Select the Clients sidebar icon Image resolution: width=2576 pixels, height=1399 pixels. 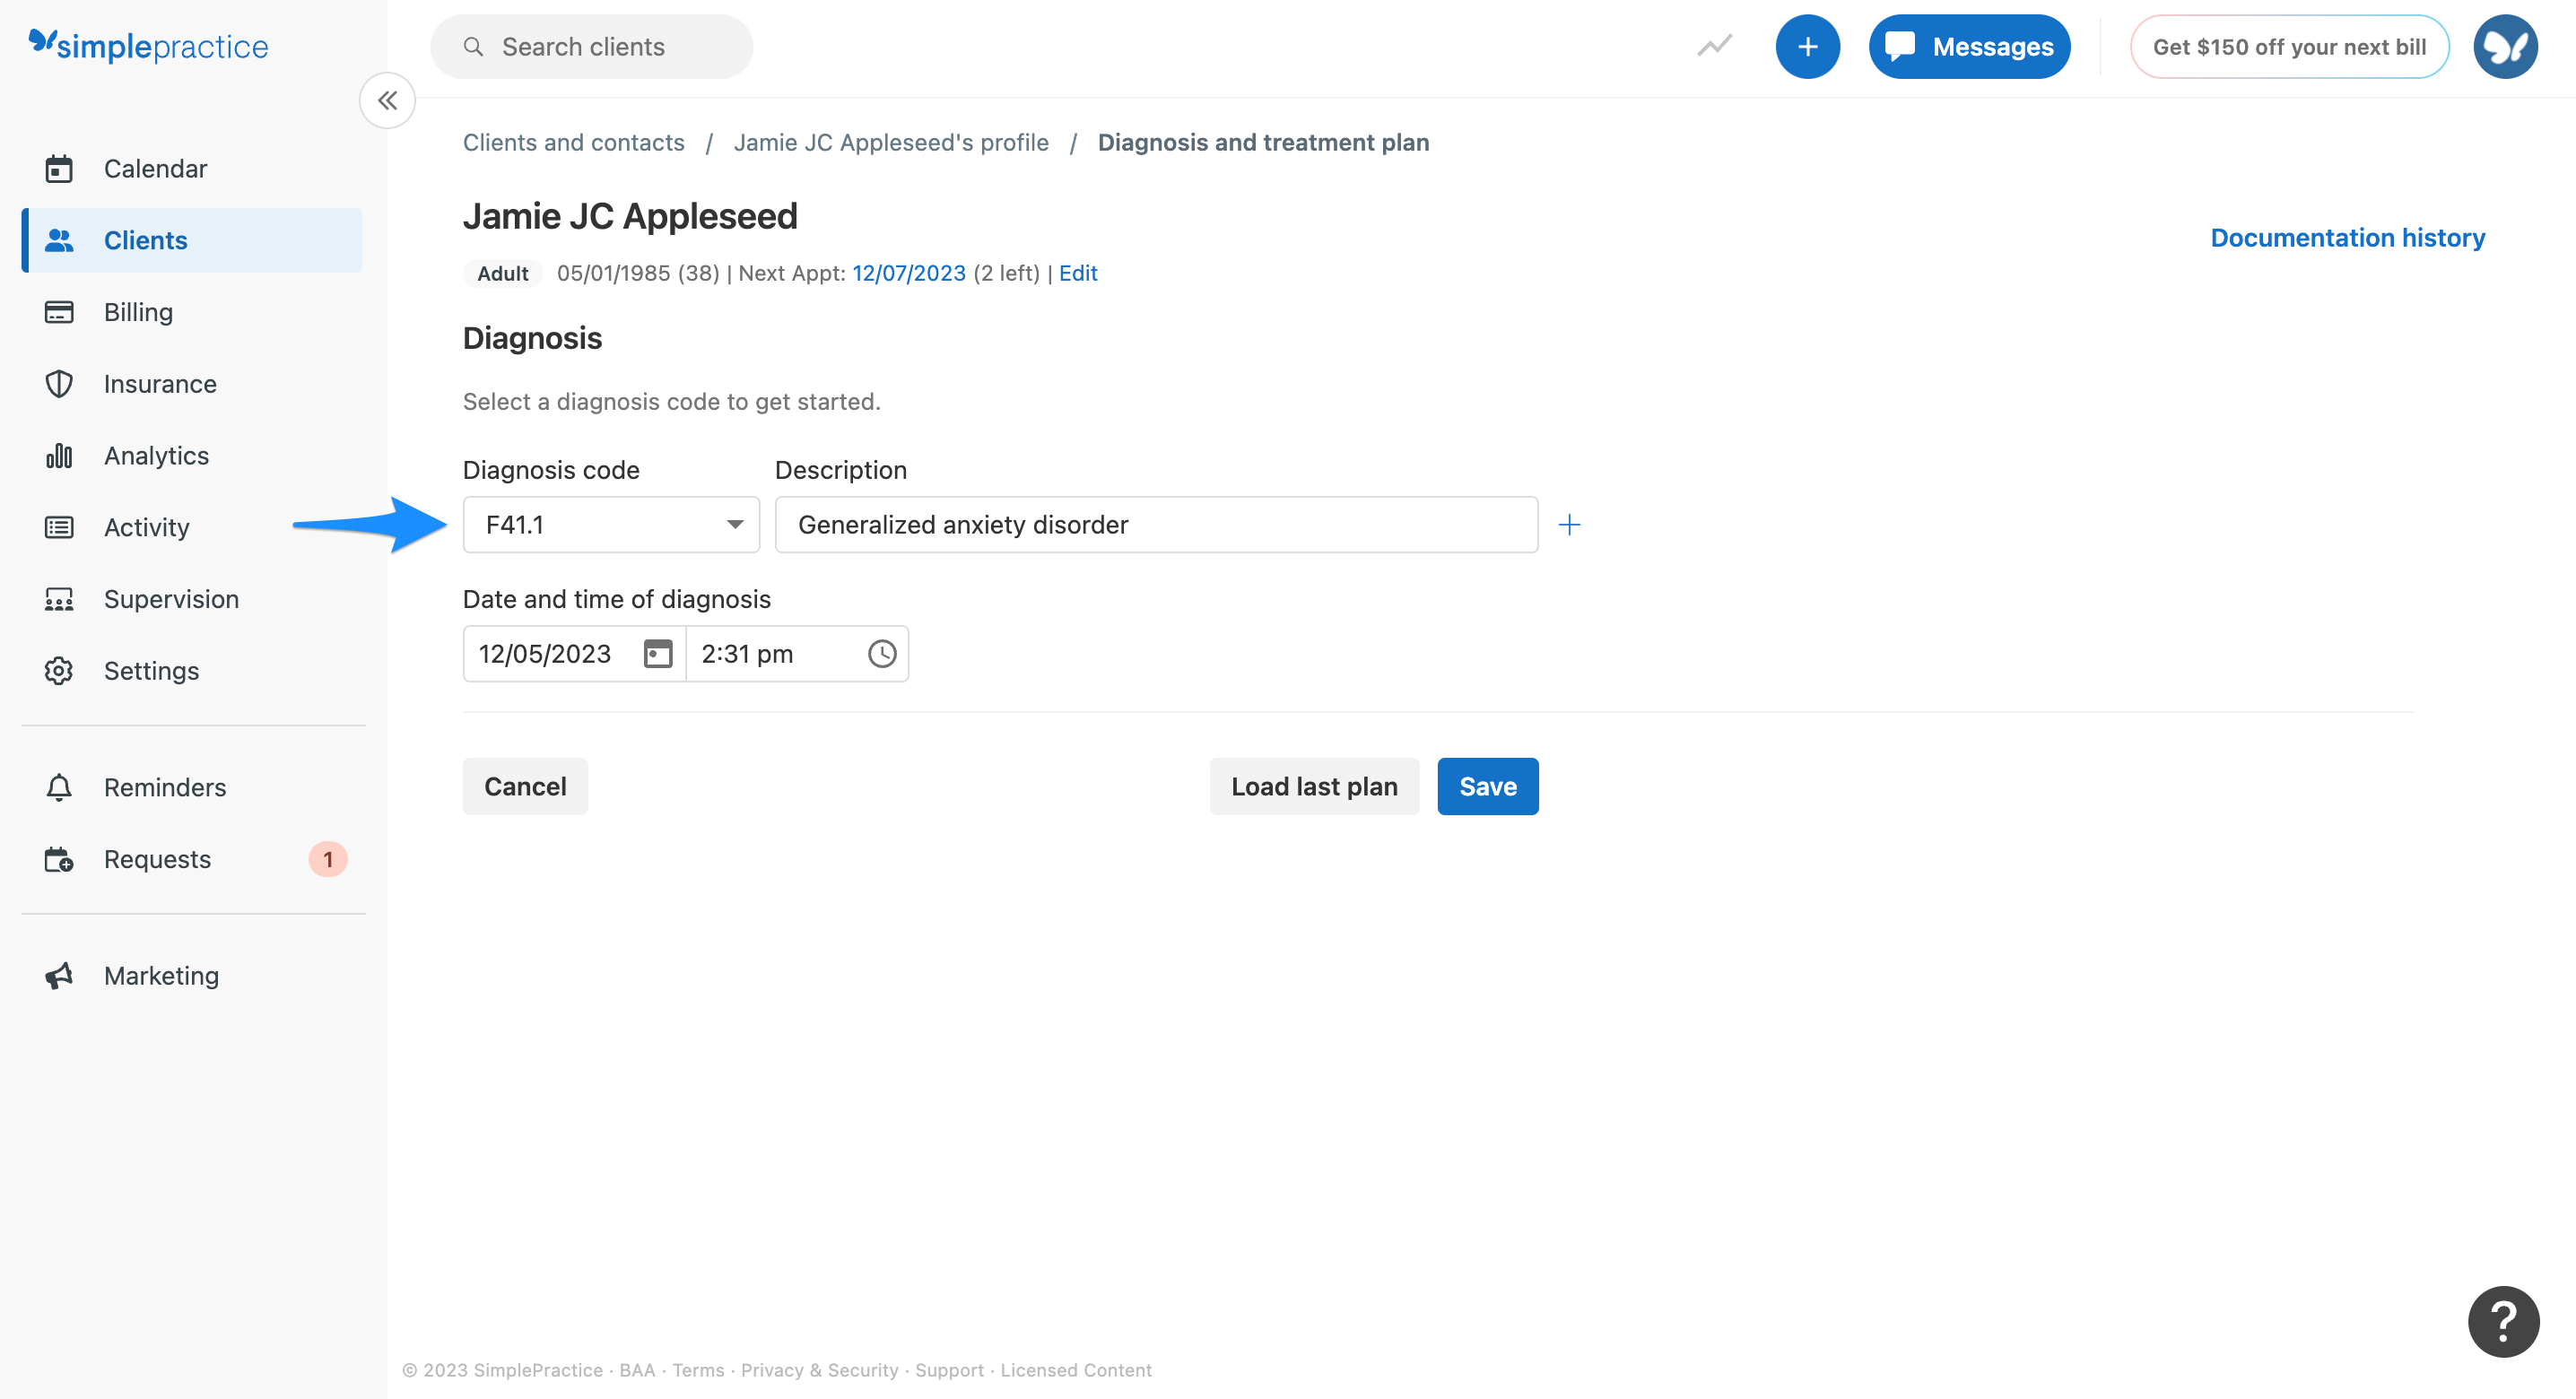(59, 240)
